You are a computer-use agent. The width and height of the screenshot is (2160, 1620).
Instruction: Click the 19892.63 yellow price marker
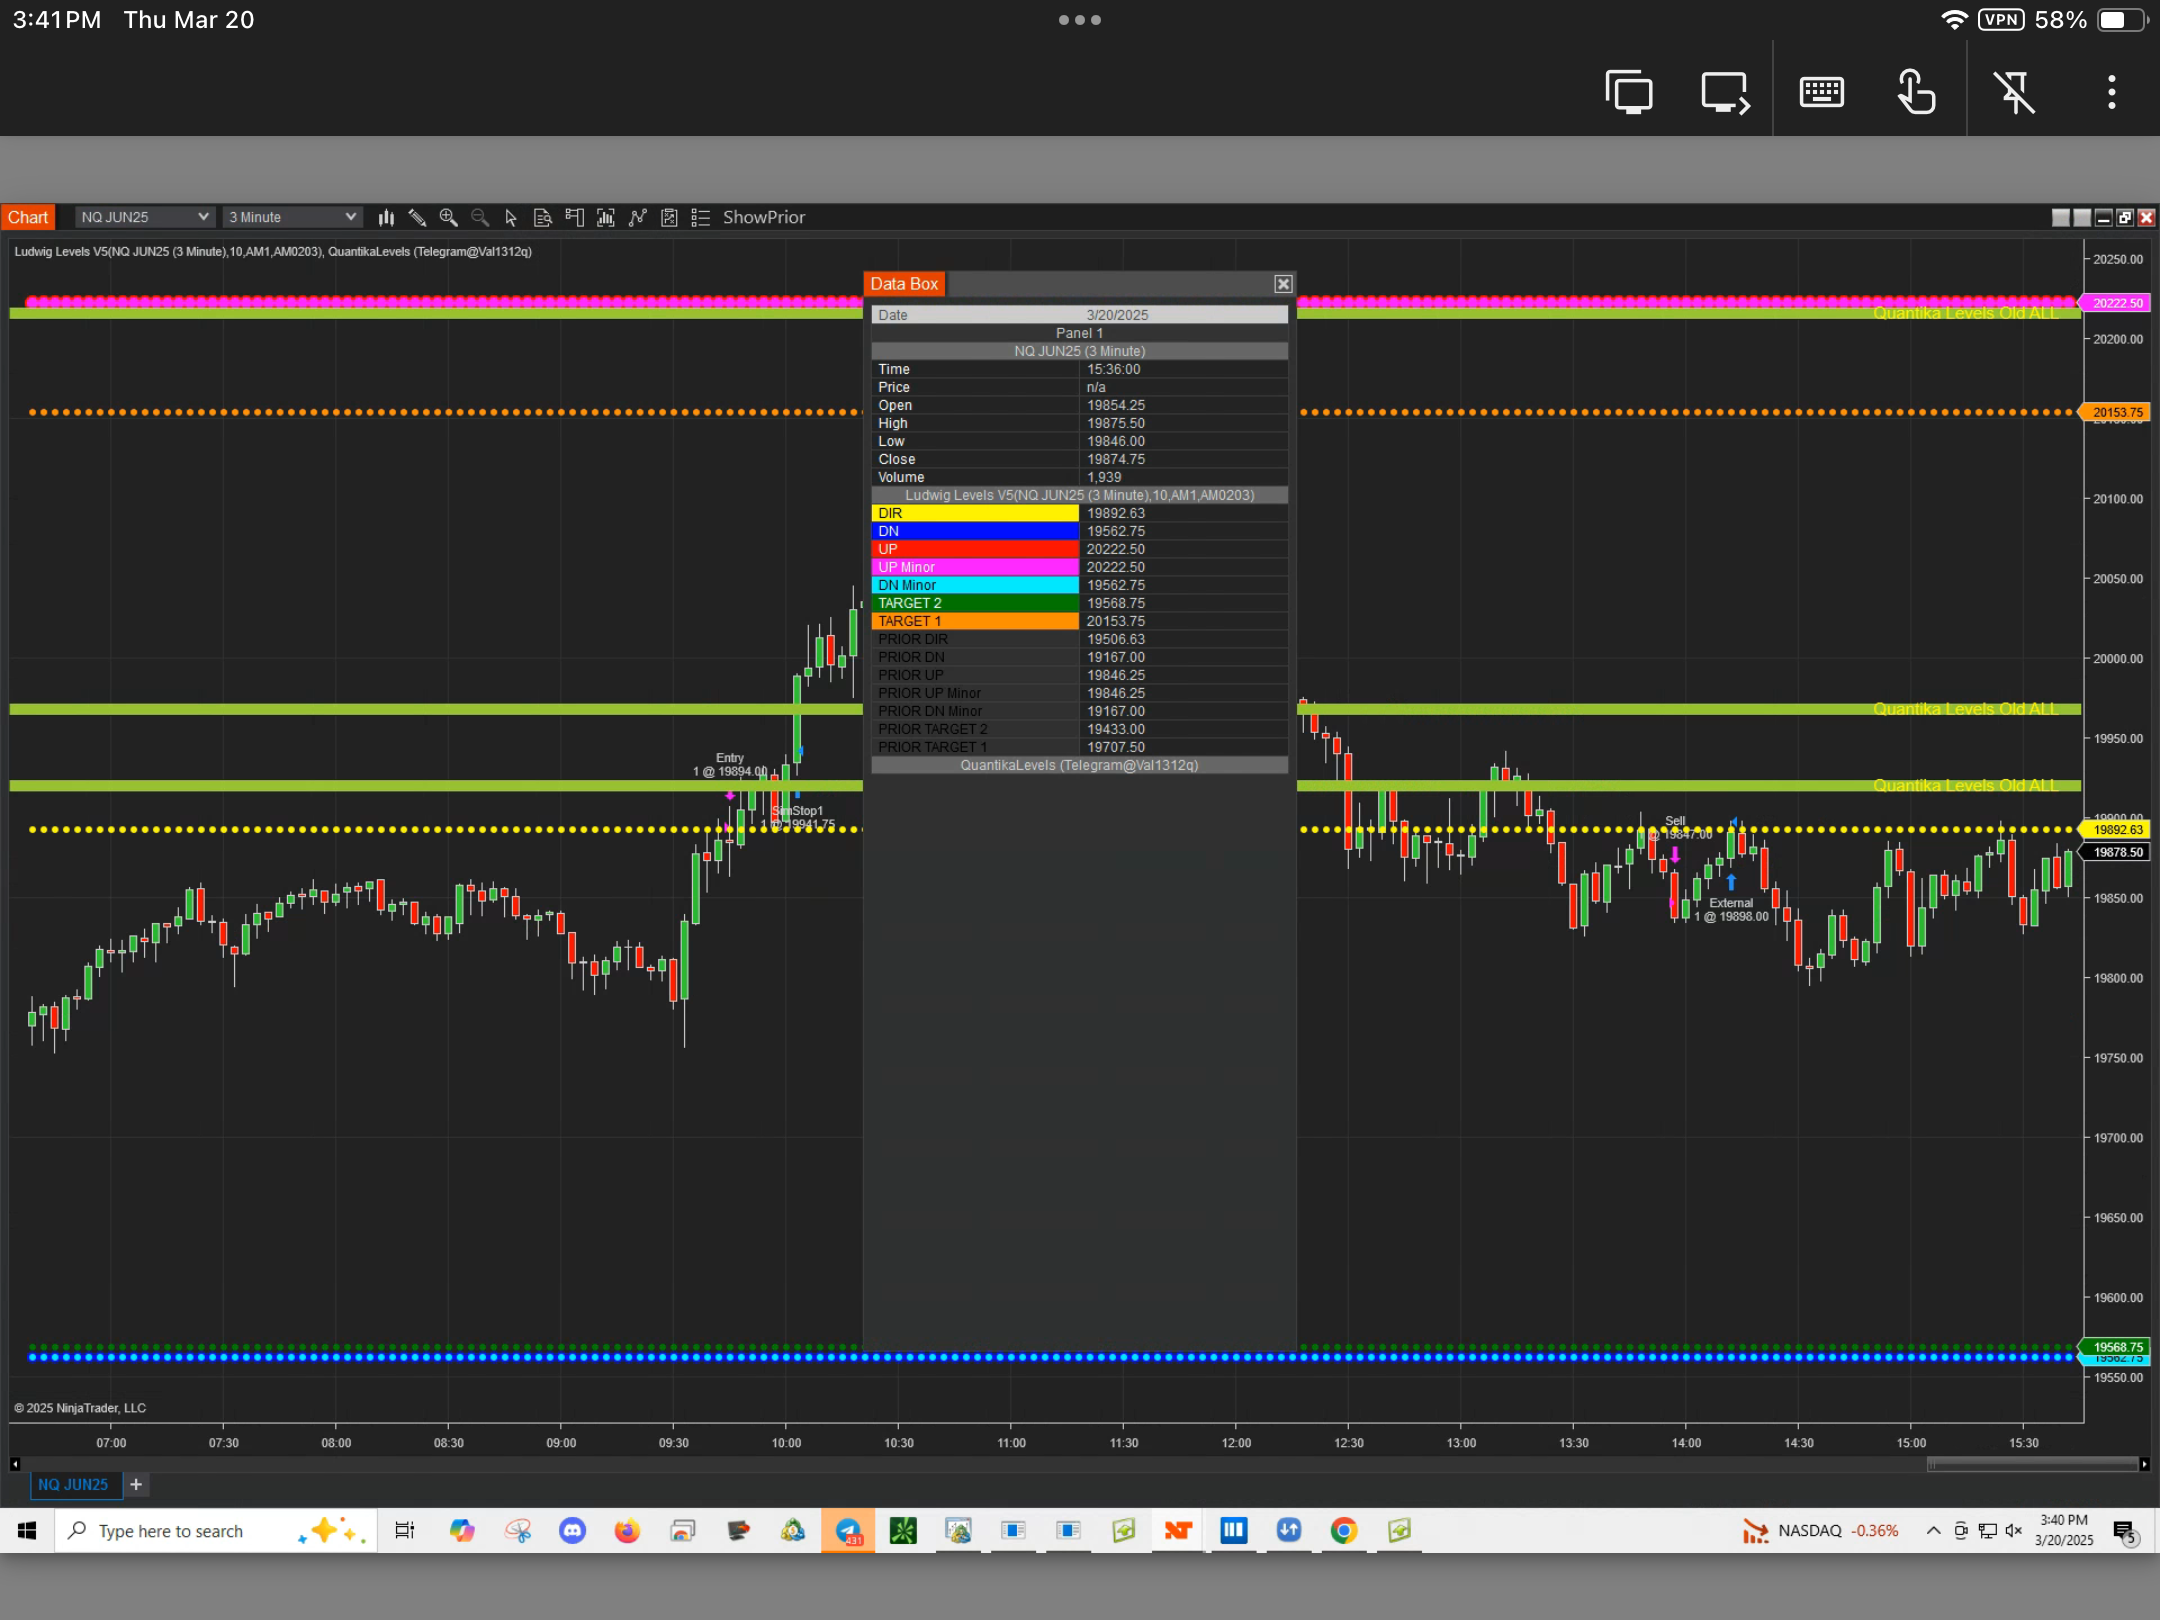click(x=2116, y=829)
